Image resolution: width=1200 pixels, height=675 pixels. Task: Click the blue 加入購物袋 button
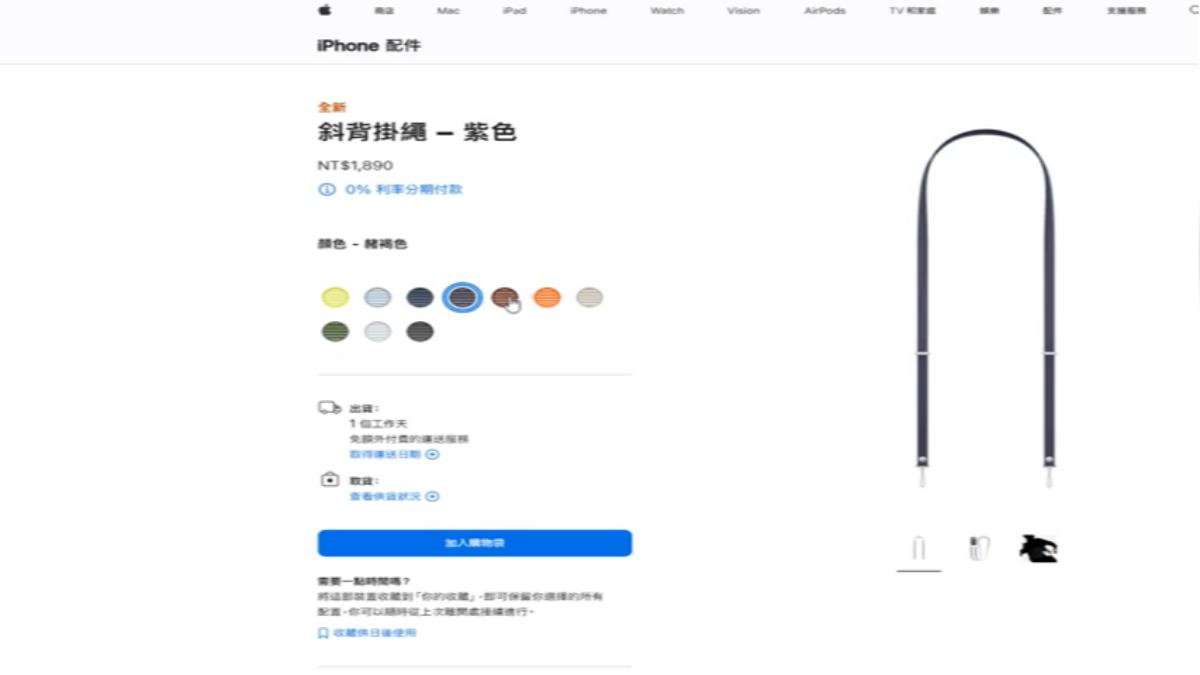pyautogui.click(x=475, y=543)
